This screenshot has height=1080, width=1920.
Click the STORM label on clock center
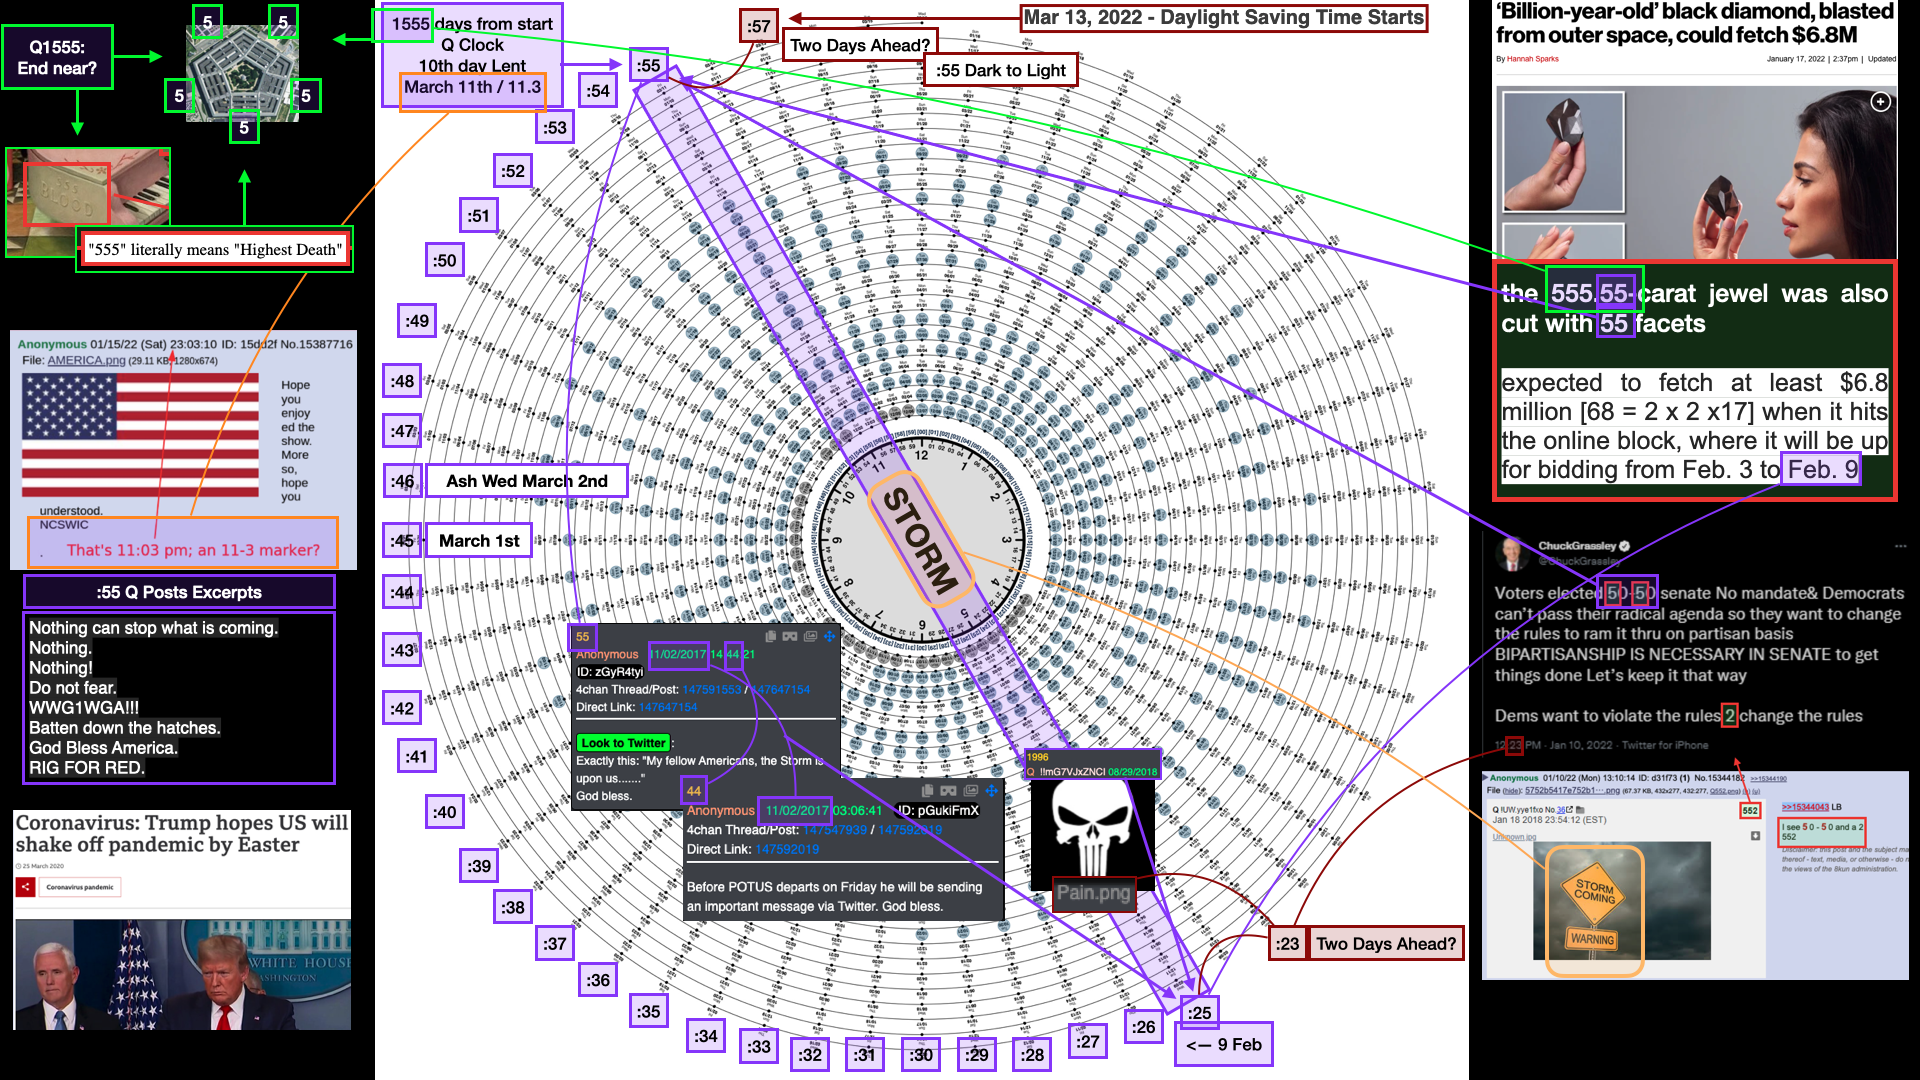(920, 540)
